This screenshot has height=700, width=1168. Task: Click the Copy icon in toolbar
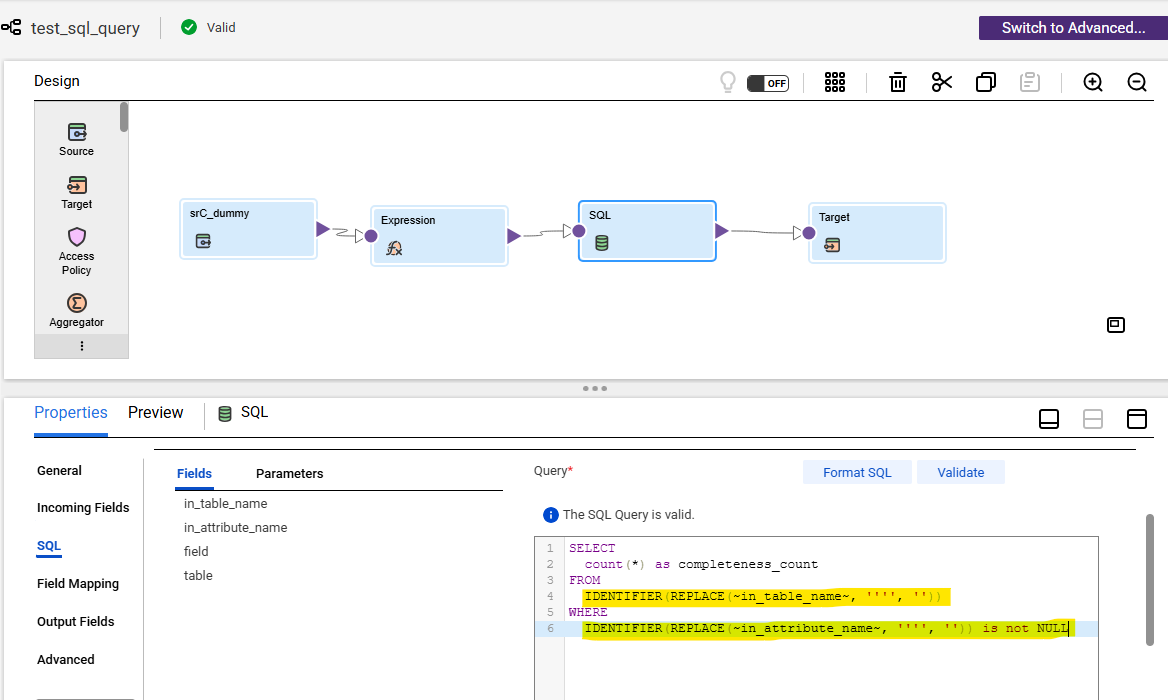[986, 83]
